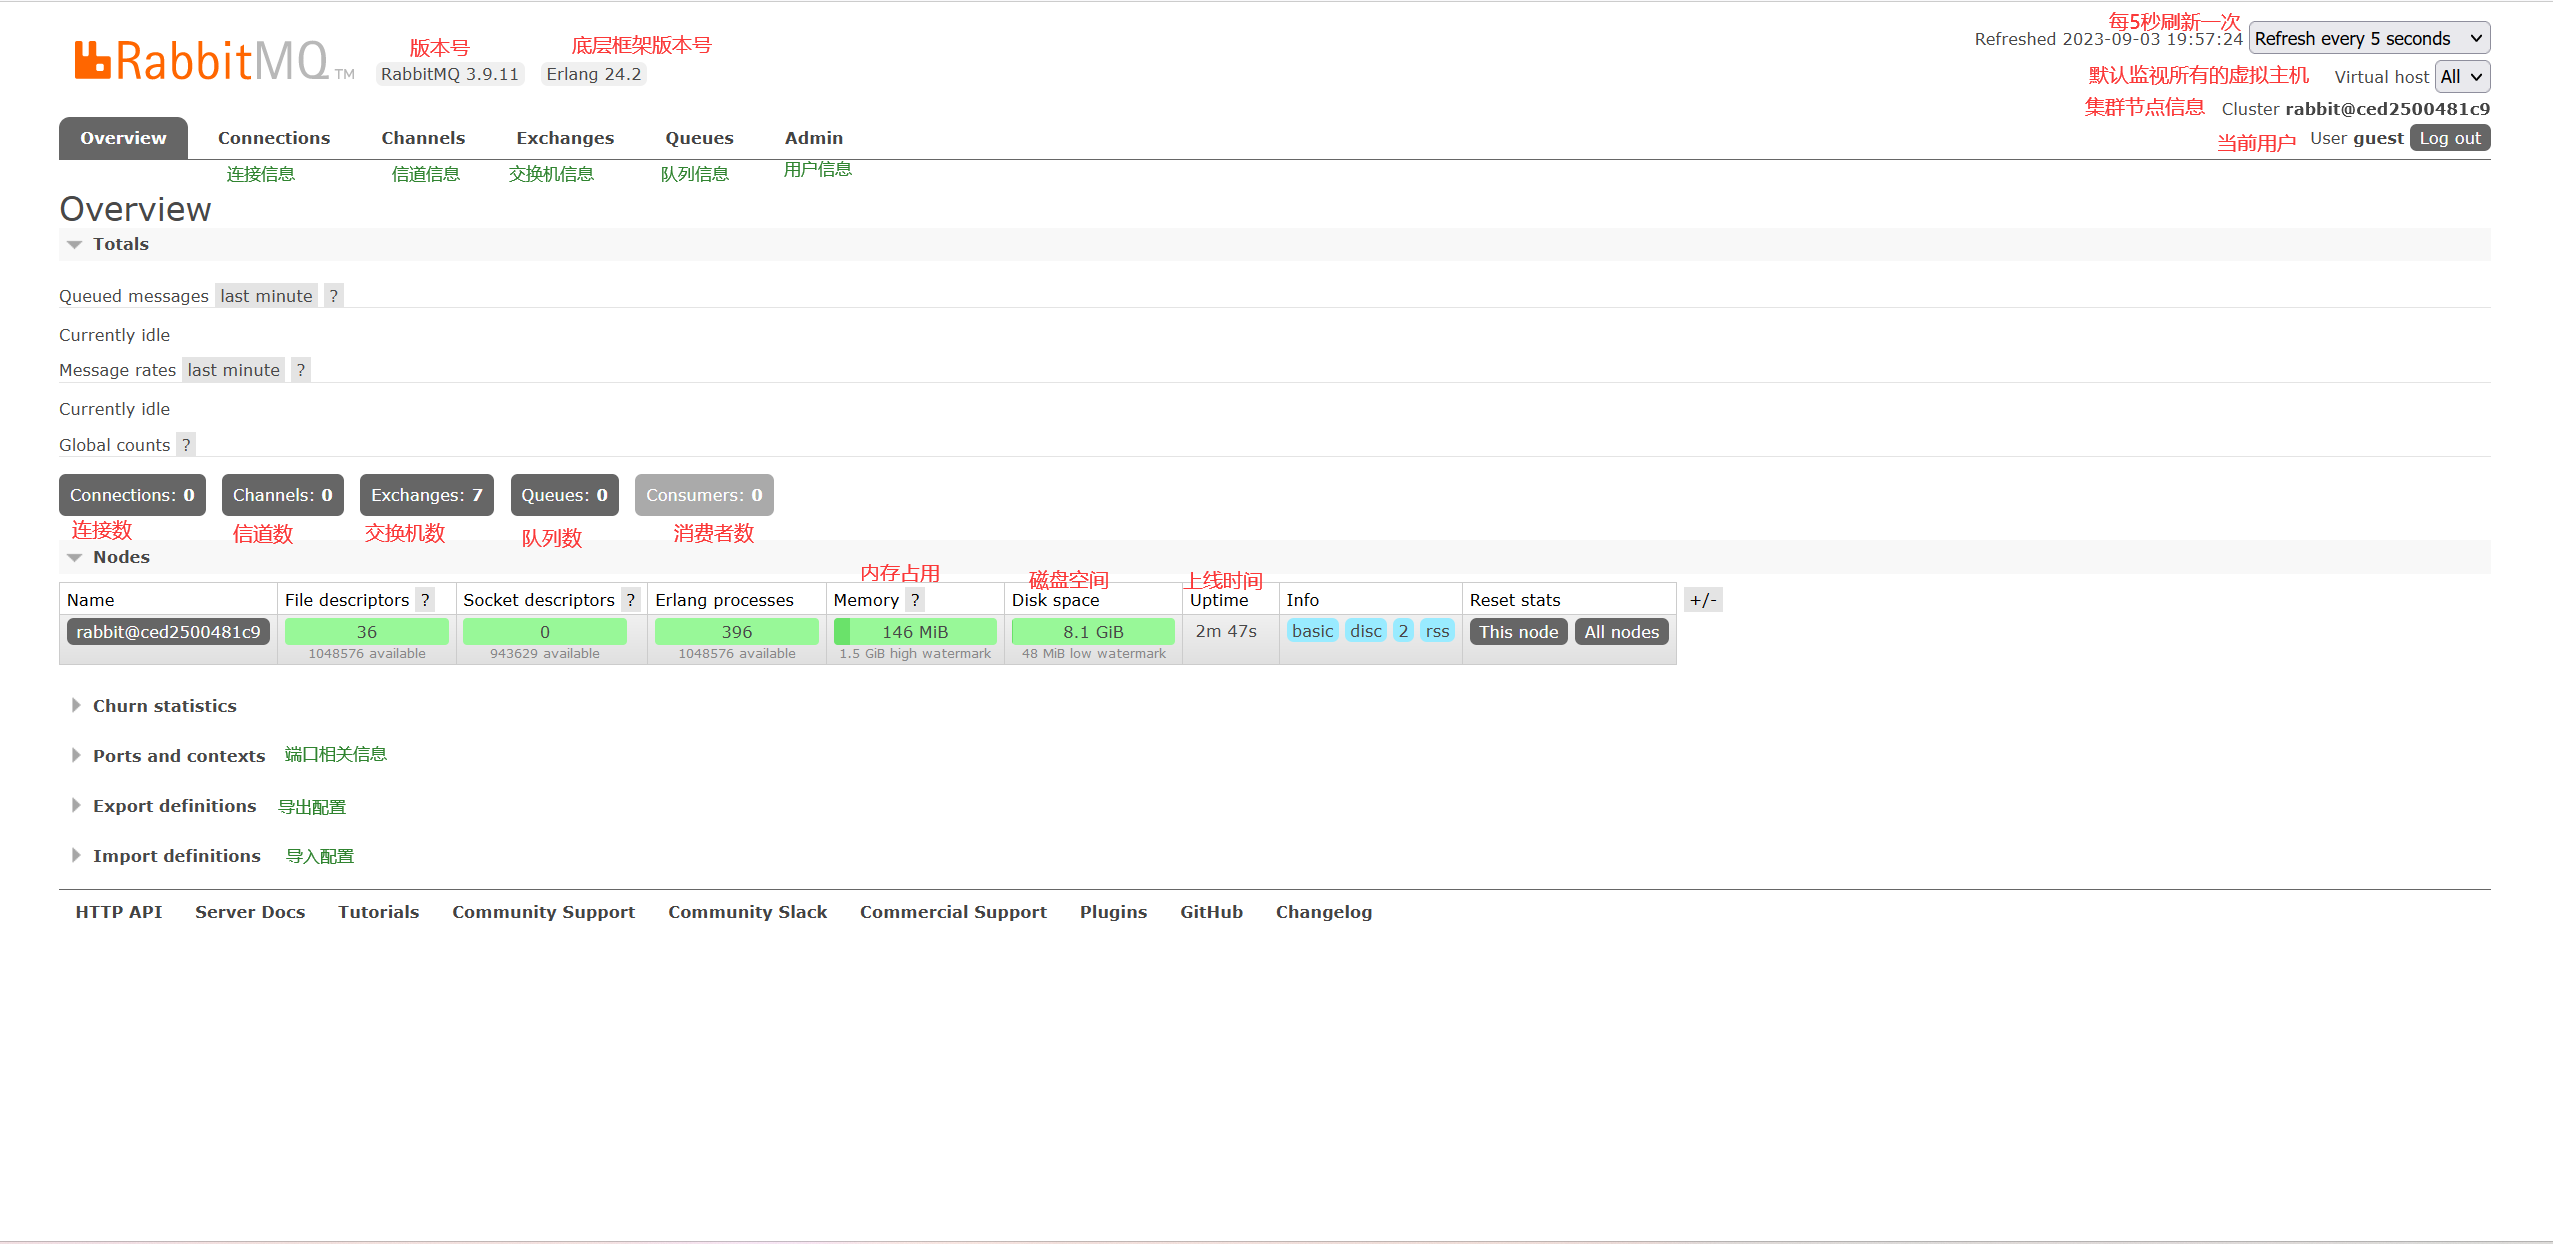
Task: Open help for Global counts
Action: (x=186, y=445)
